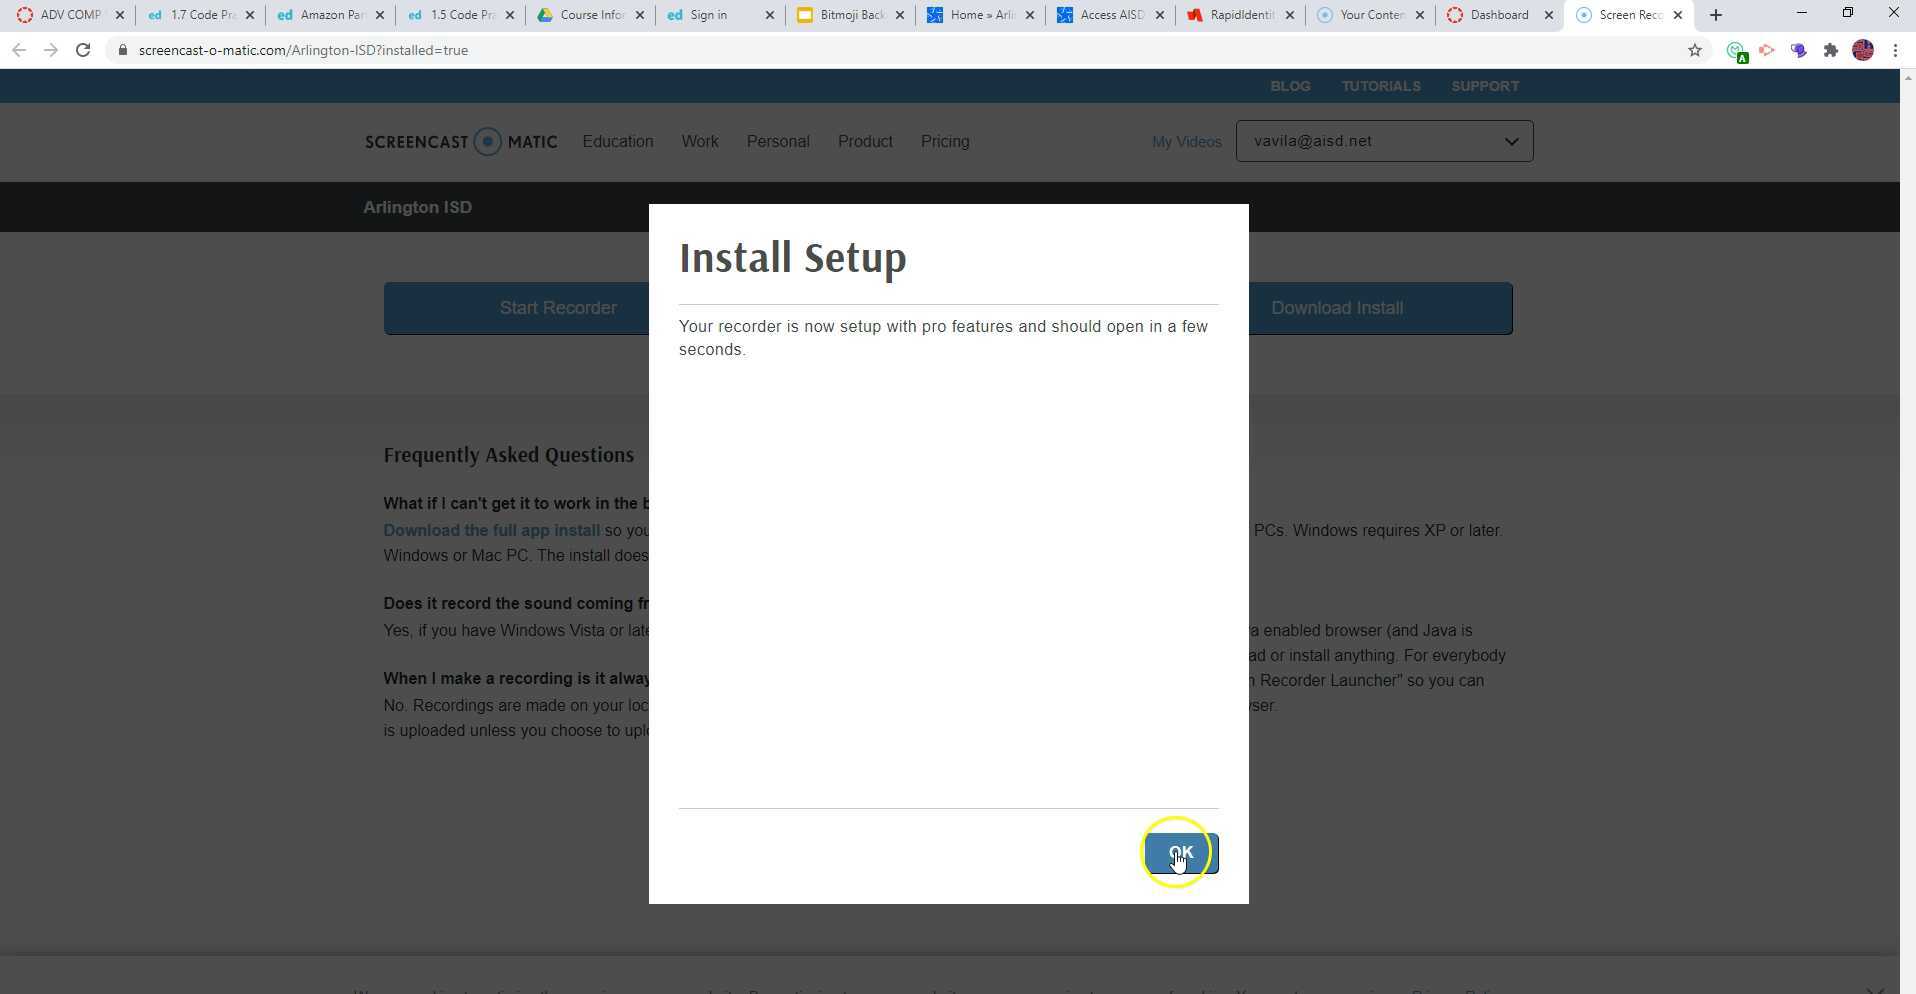Click the Screencast-O-Matic logo icon
Image resolution: width=1916 pixels, height=994 pixels.
(x=487, y=141)
